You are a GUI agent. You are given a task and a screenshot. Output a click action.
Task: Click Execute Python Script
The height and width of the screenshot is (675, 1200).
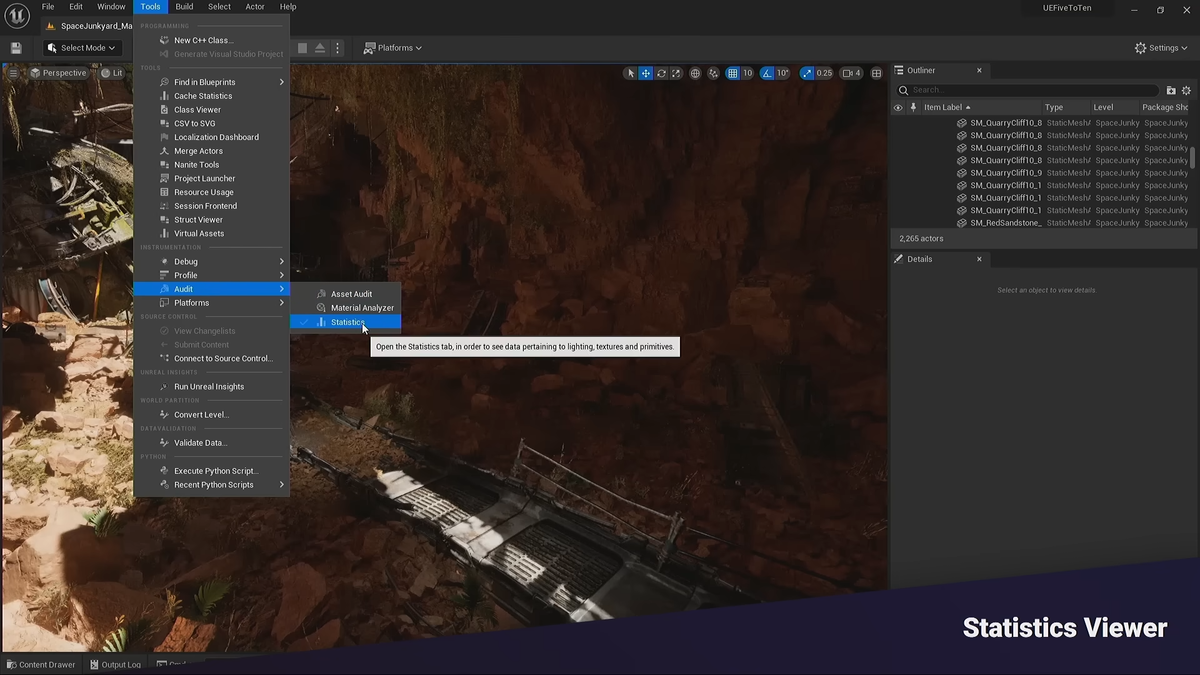(x=212, y=471)
